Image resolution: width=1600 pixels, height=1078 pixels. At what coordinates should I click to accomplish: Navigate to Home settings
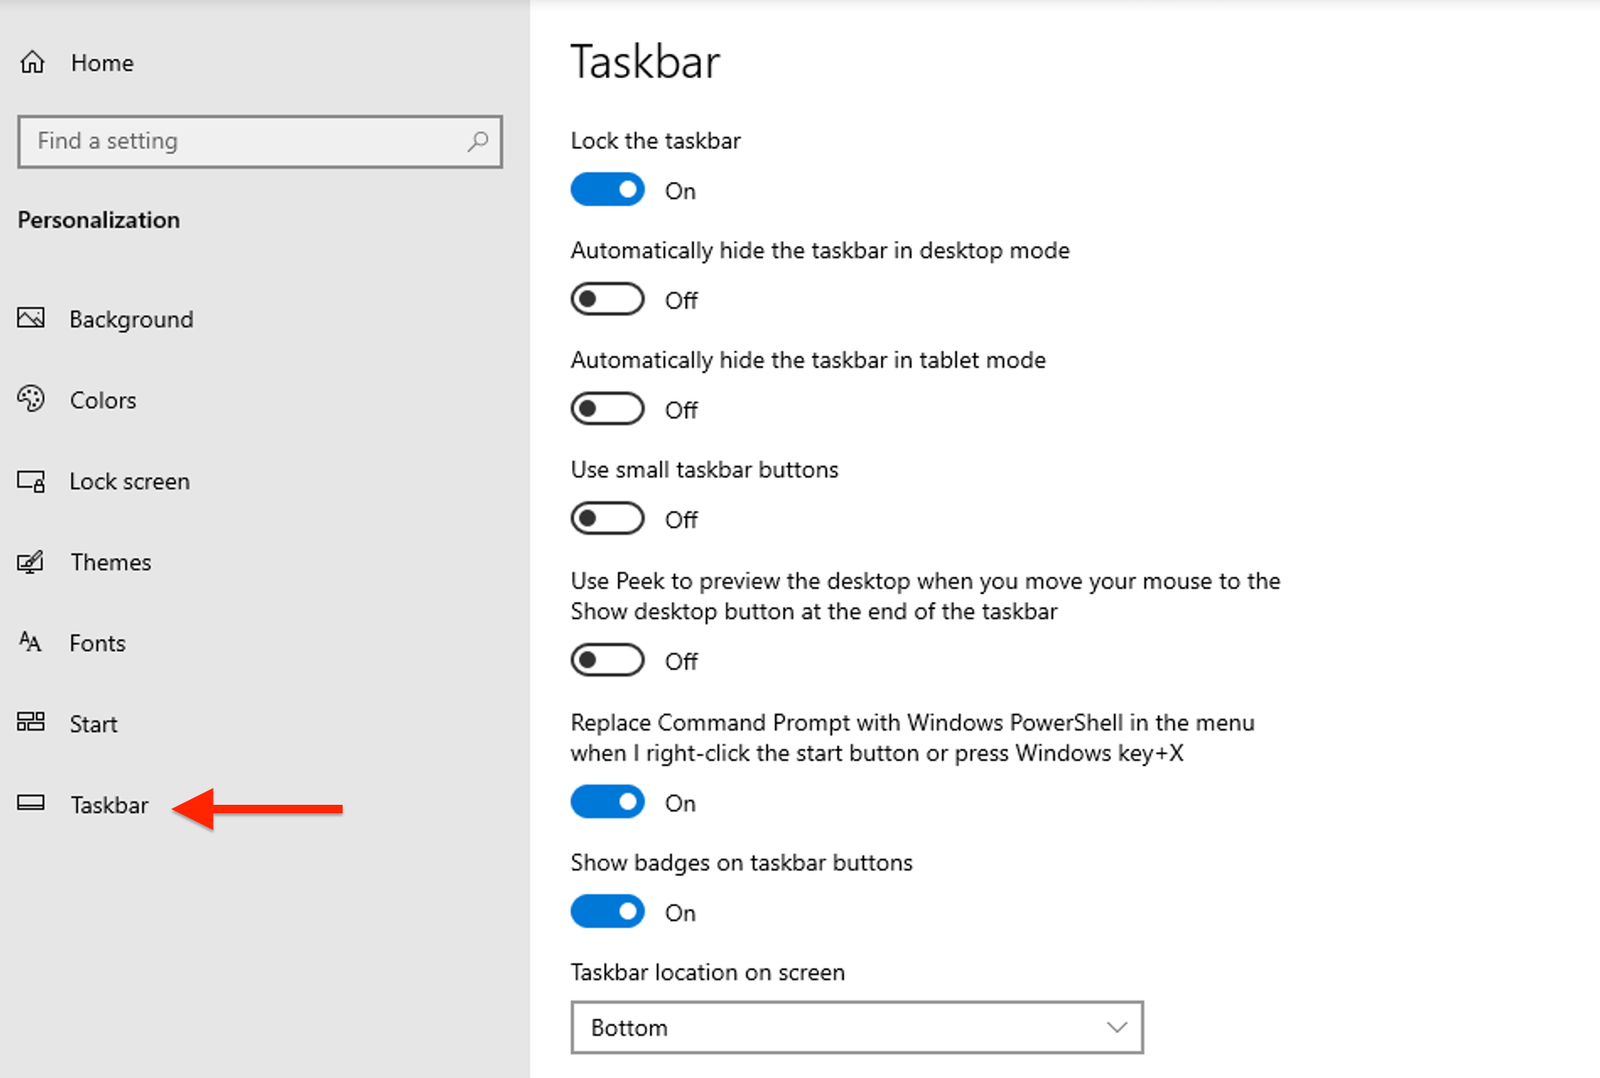[102, 62]
